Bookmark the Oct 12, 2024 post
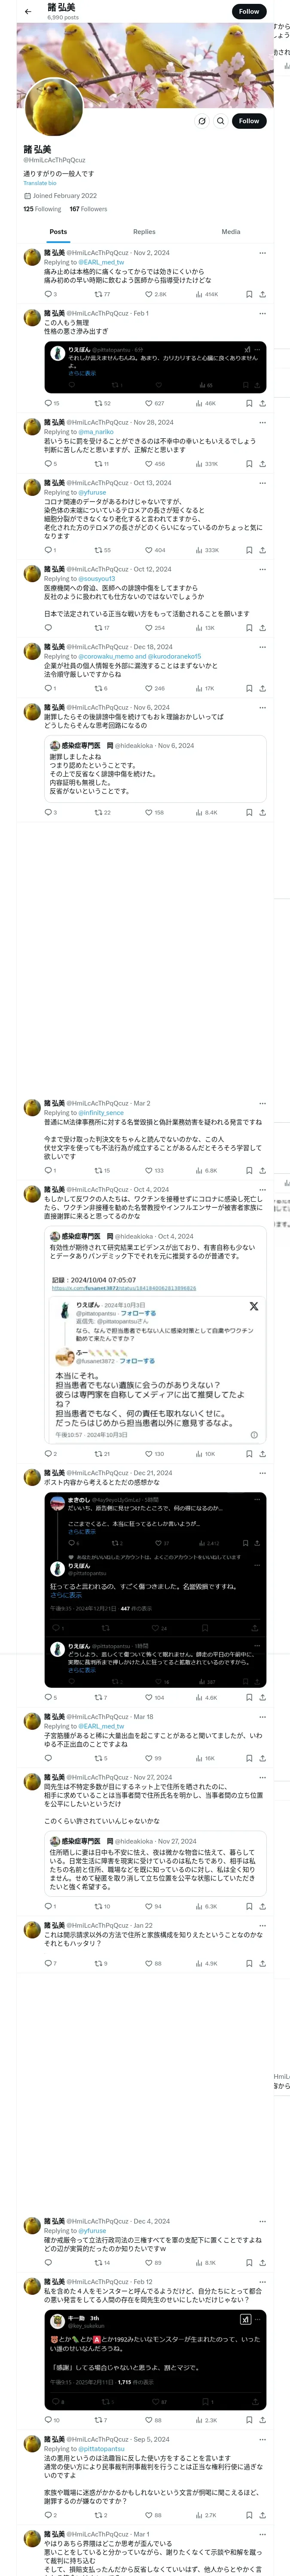This screenshot has width=290, height=2576. click(x=249, y=628)
